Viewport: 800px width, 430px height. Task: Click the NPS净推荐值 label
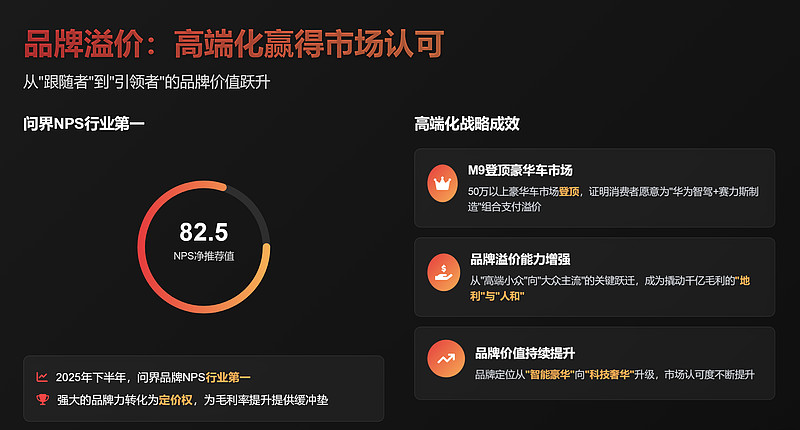pos(204,256)
